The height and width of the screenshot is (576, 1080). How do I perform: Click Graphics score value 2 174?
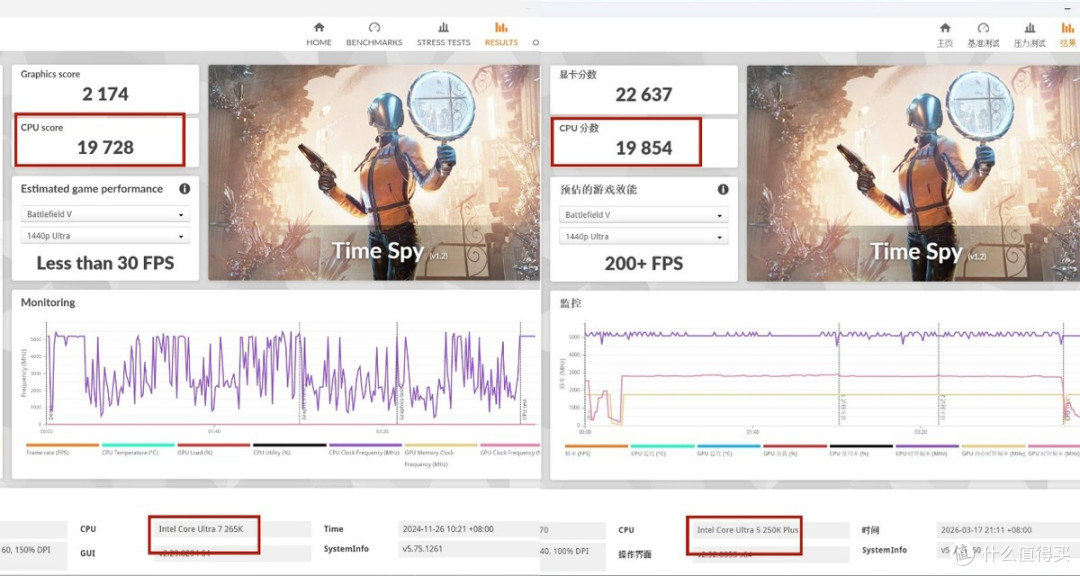pyautogui.click(x=105, y=94)
